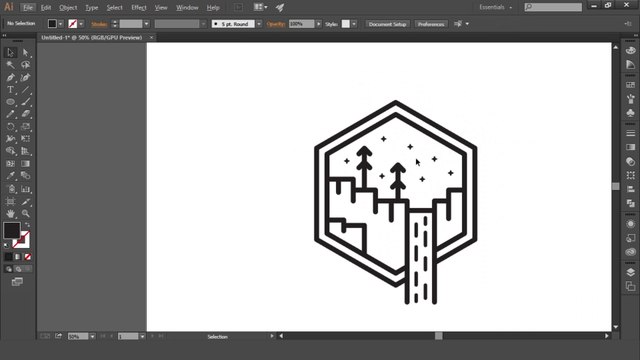Open the arrange documents button
Viewport: 640px width, 360px height.
pyautogui.click(x=260, y=7)
